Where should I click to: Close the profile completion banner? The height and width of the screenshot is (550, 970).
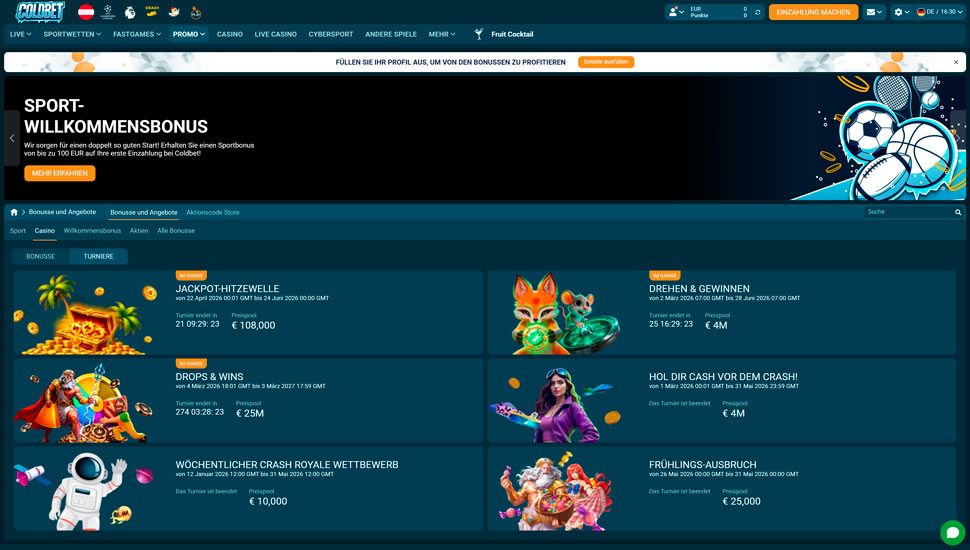click(x=956, y=62)
